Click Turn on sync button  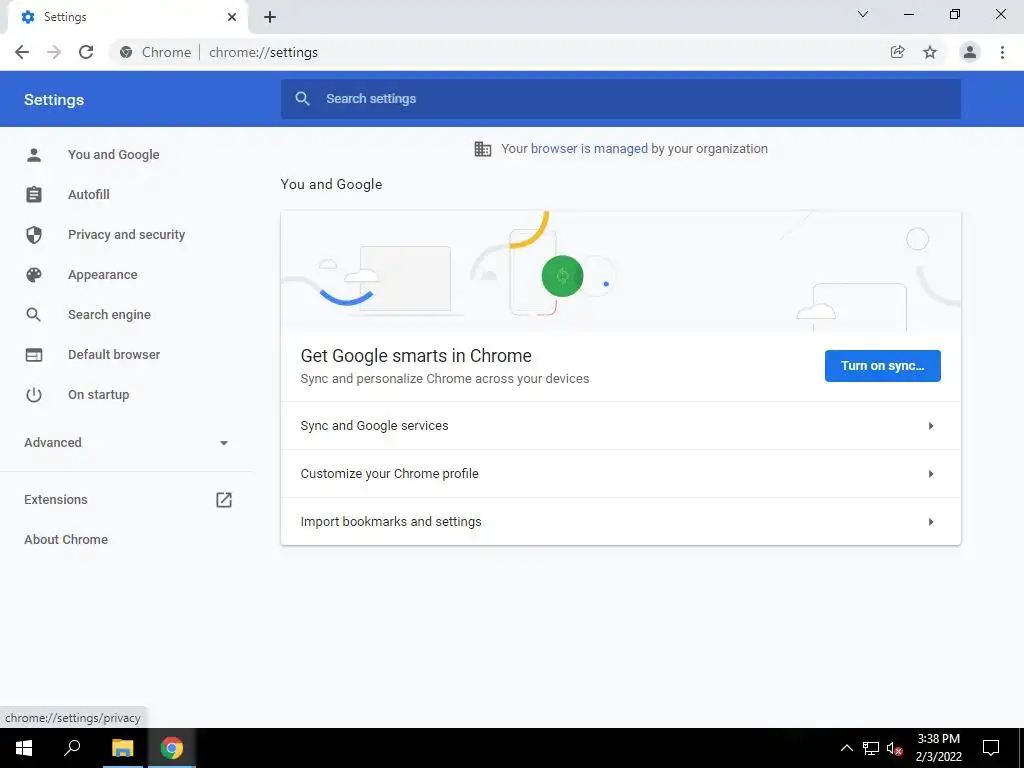click(x=882, y=366)
